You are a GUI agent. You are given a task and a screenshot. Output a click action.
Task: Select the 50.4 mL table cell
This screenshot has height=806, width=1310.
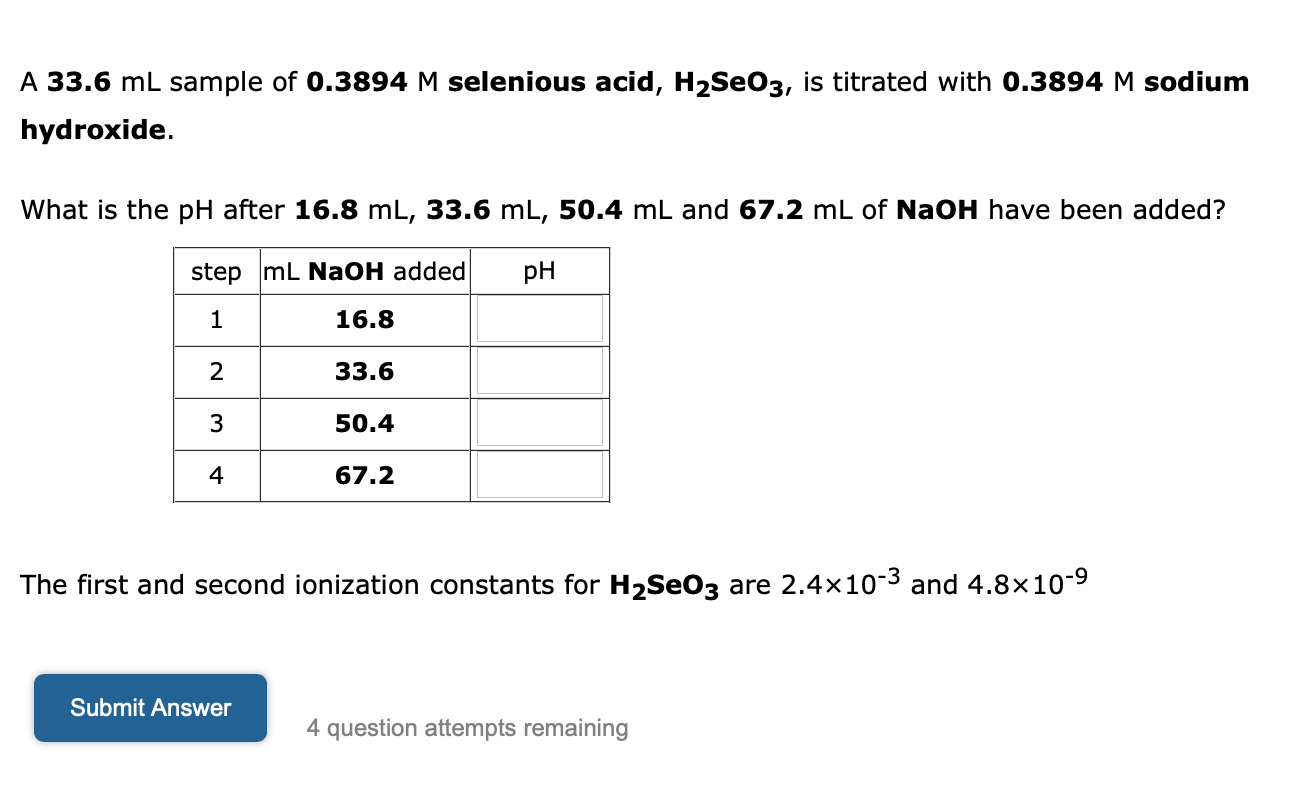coord(364,423)
